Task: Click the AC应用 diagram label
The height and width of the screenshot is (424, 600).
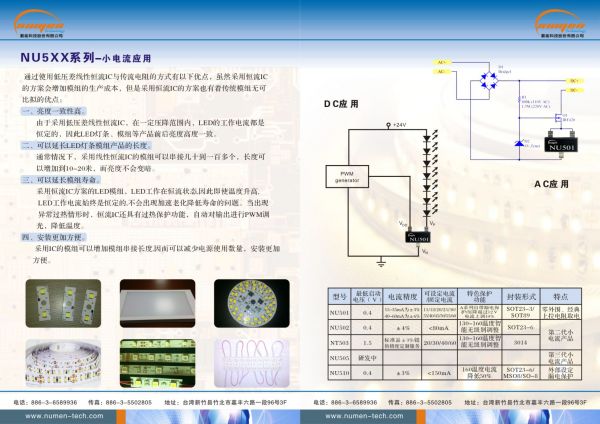Action: click(551, 184)
